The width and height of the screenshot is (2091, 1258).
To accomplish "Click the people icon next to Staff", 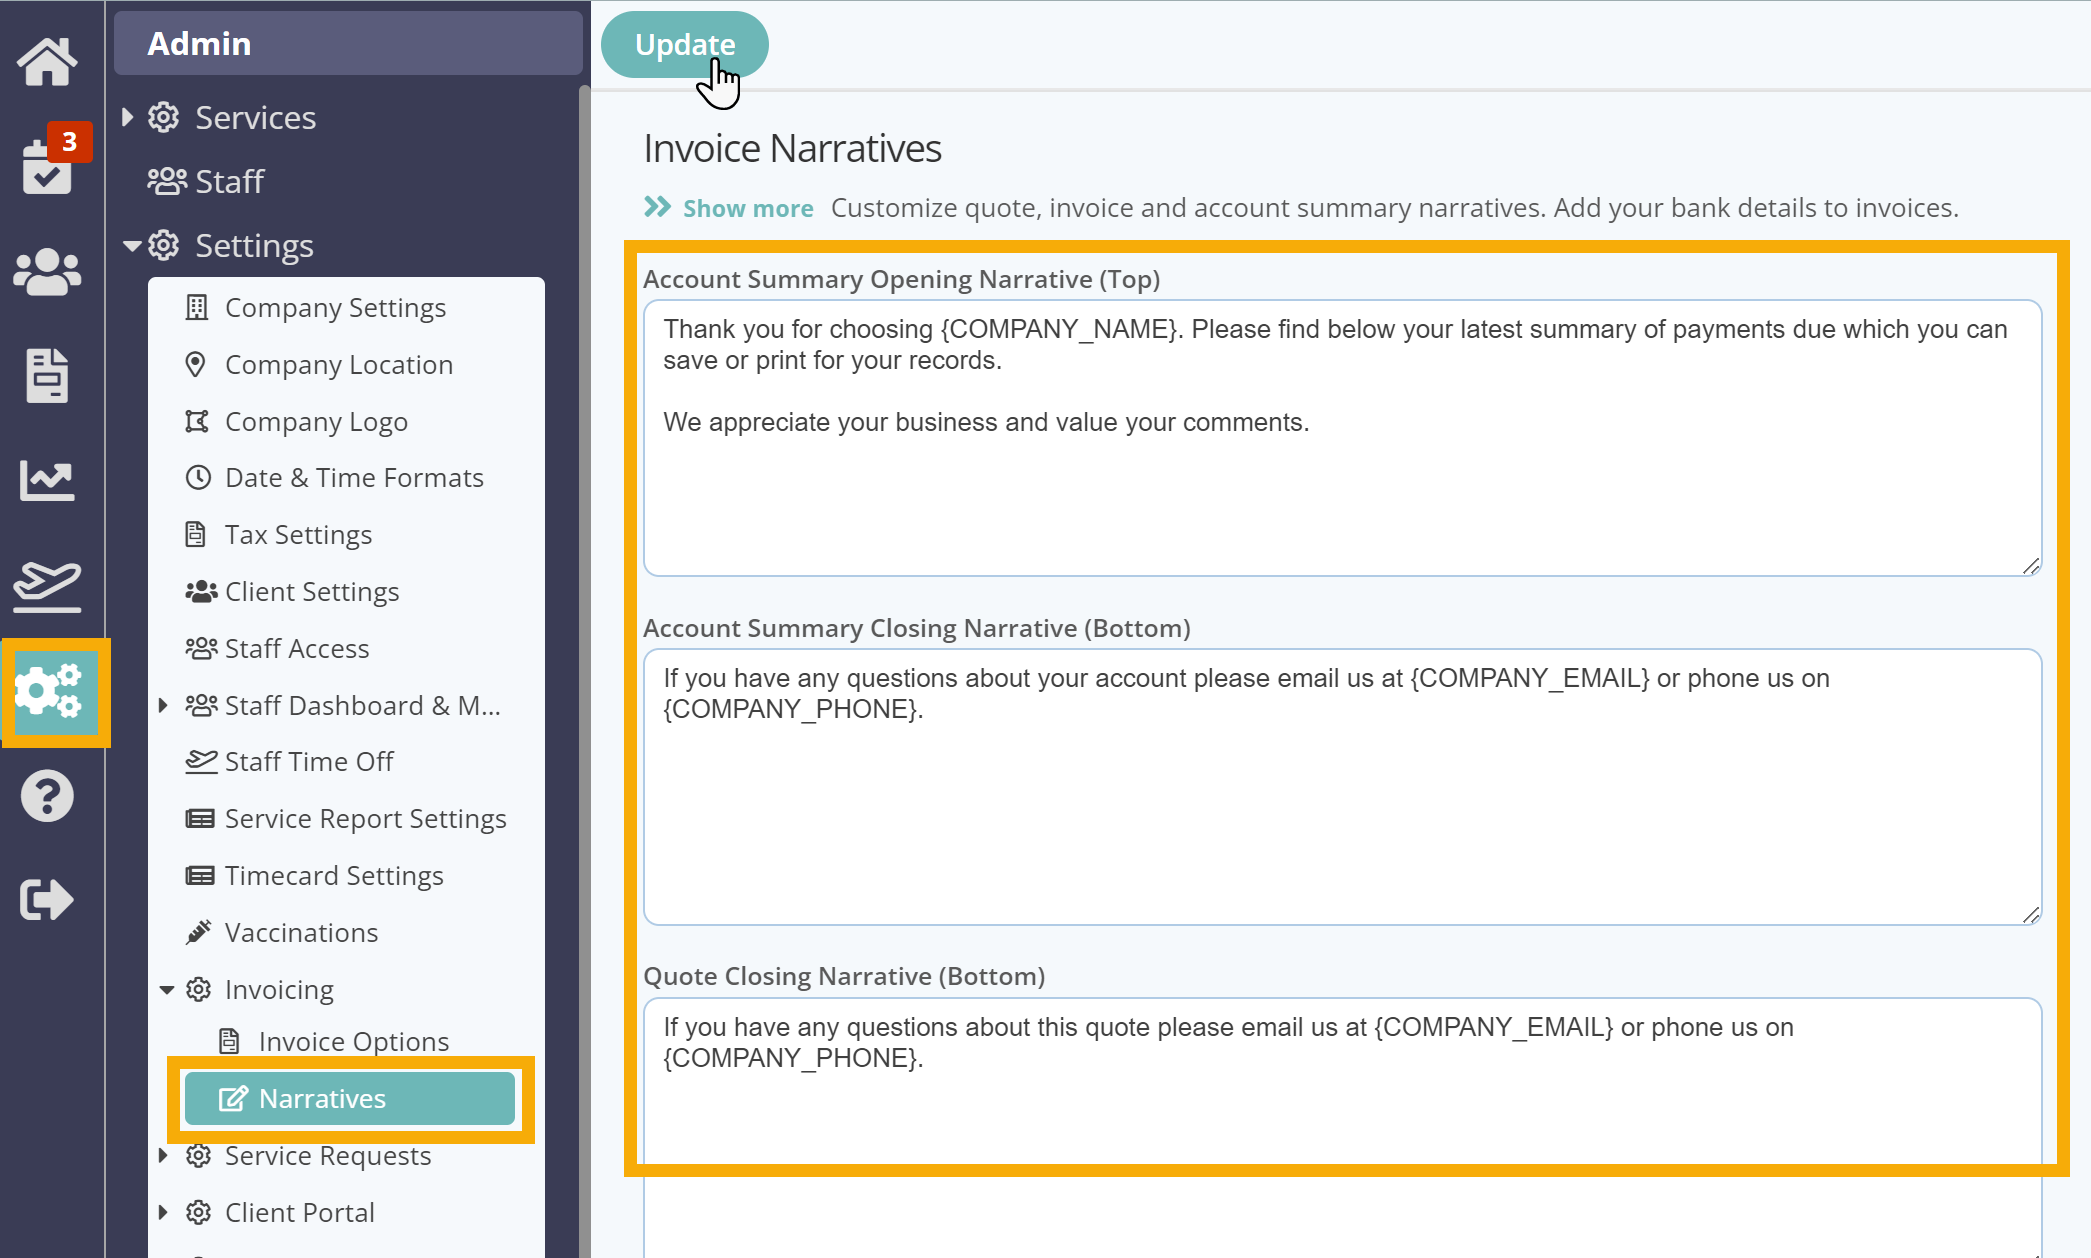I will point(167,181).
